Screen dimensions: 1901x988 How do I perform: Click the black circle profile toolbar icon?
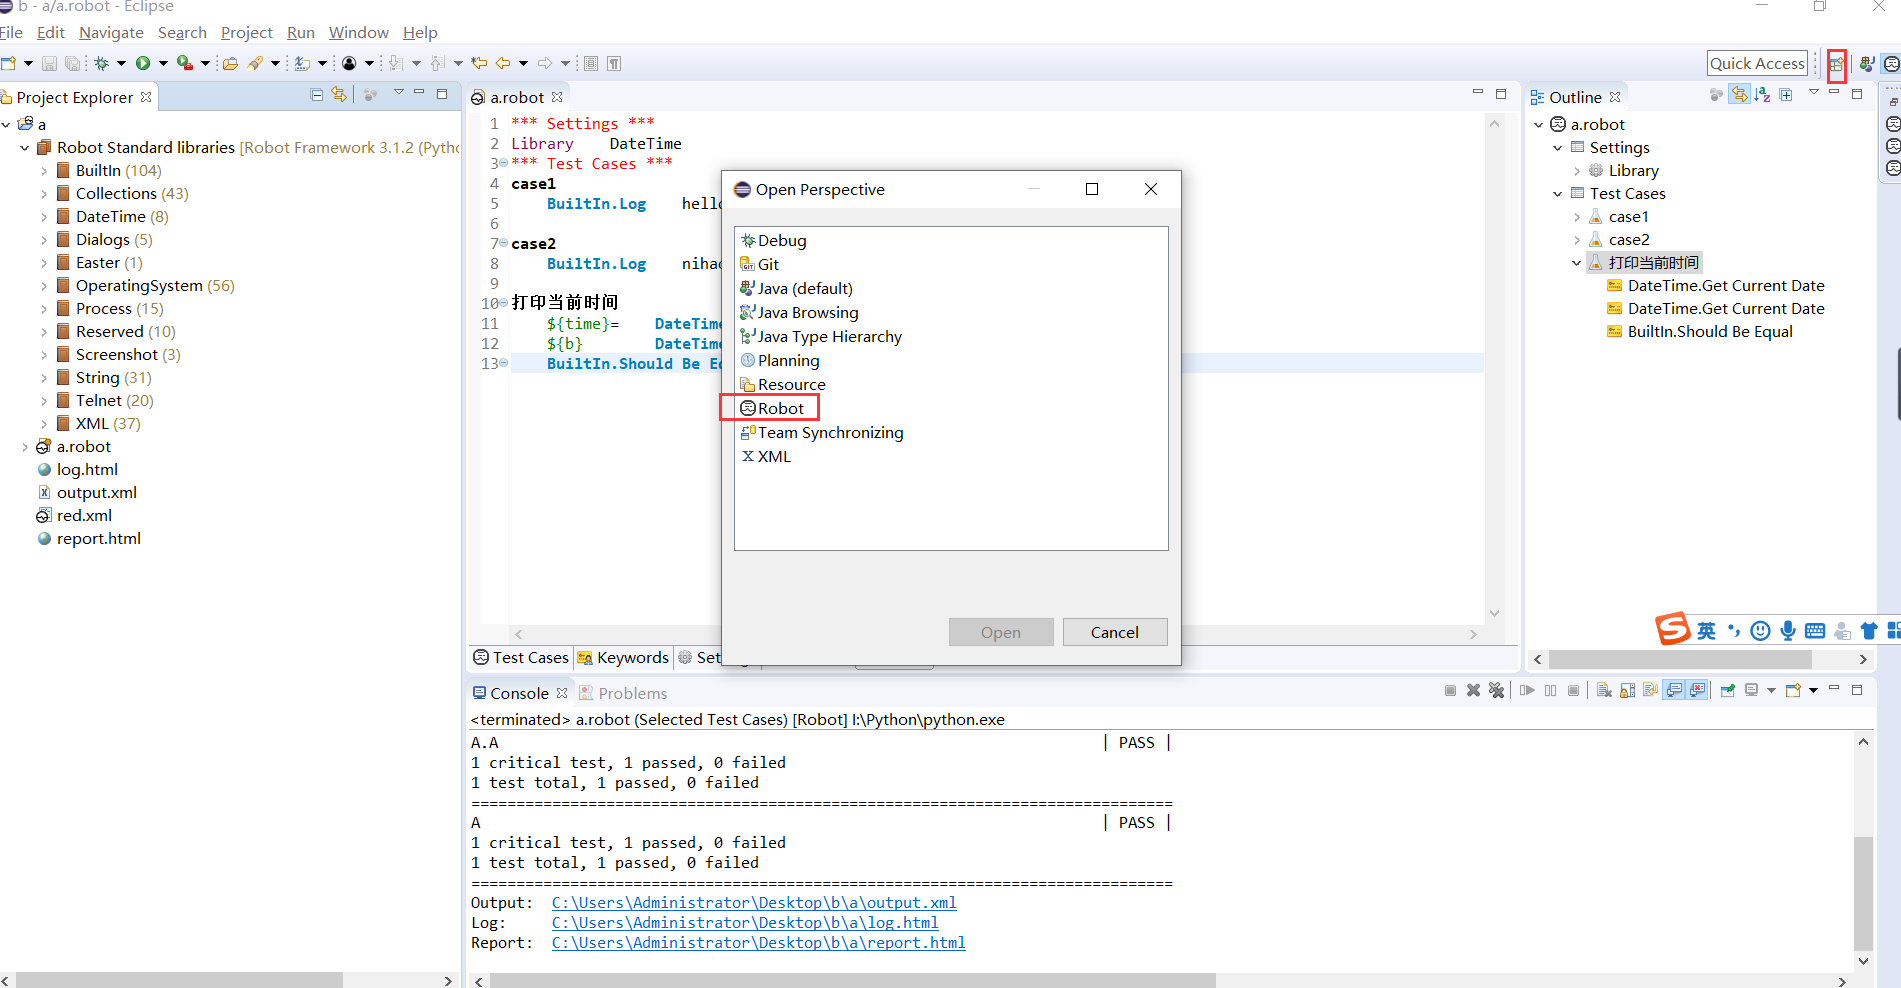pos(349,63)
